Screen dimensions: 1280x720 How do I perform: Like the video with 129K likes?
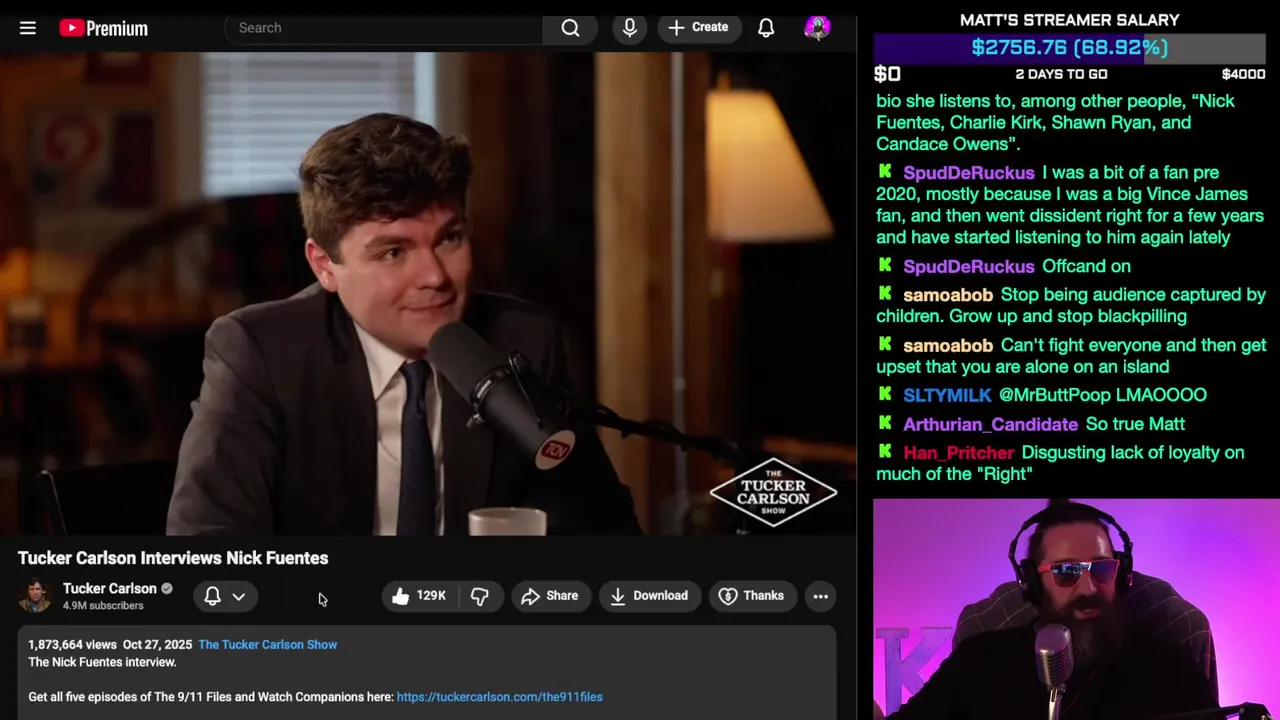tap(420, 596)
